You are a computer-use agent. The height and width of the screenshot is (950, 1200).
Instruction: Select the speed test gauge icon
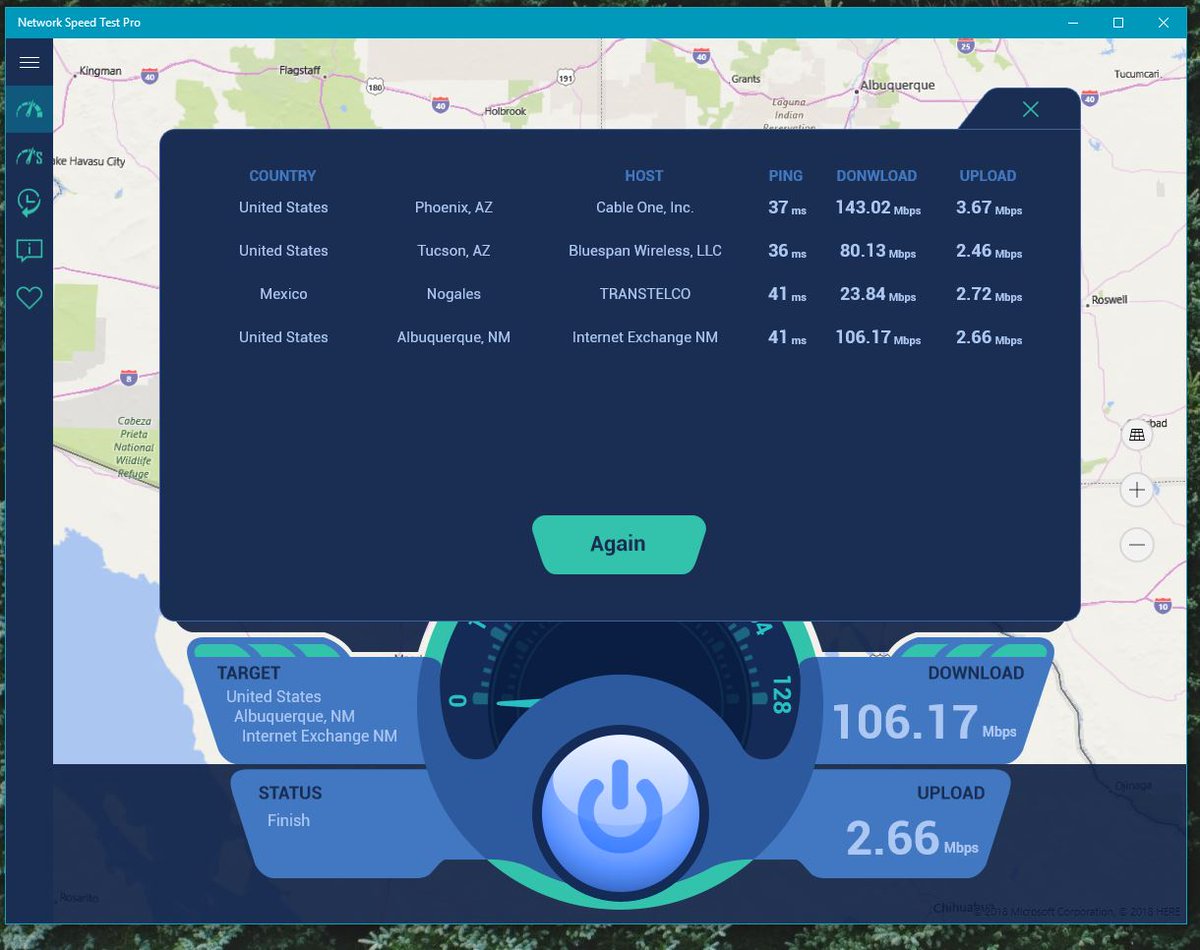pos(29,110)
